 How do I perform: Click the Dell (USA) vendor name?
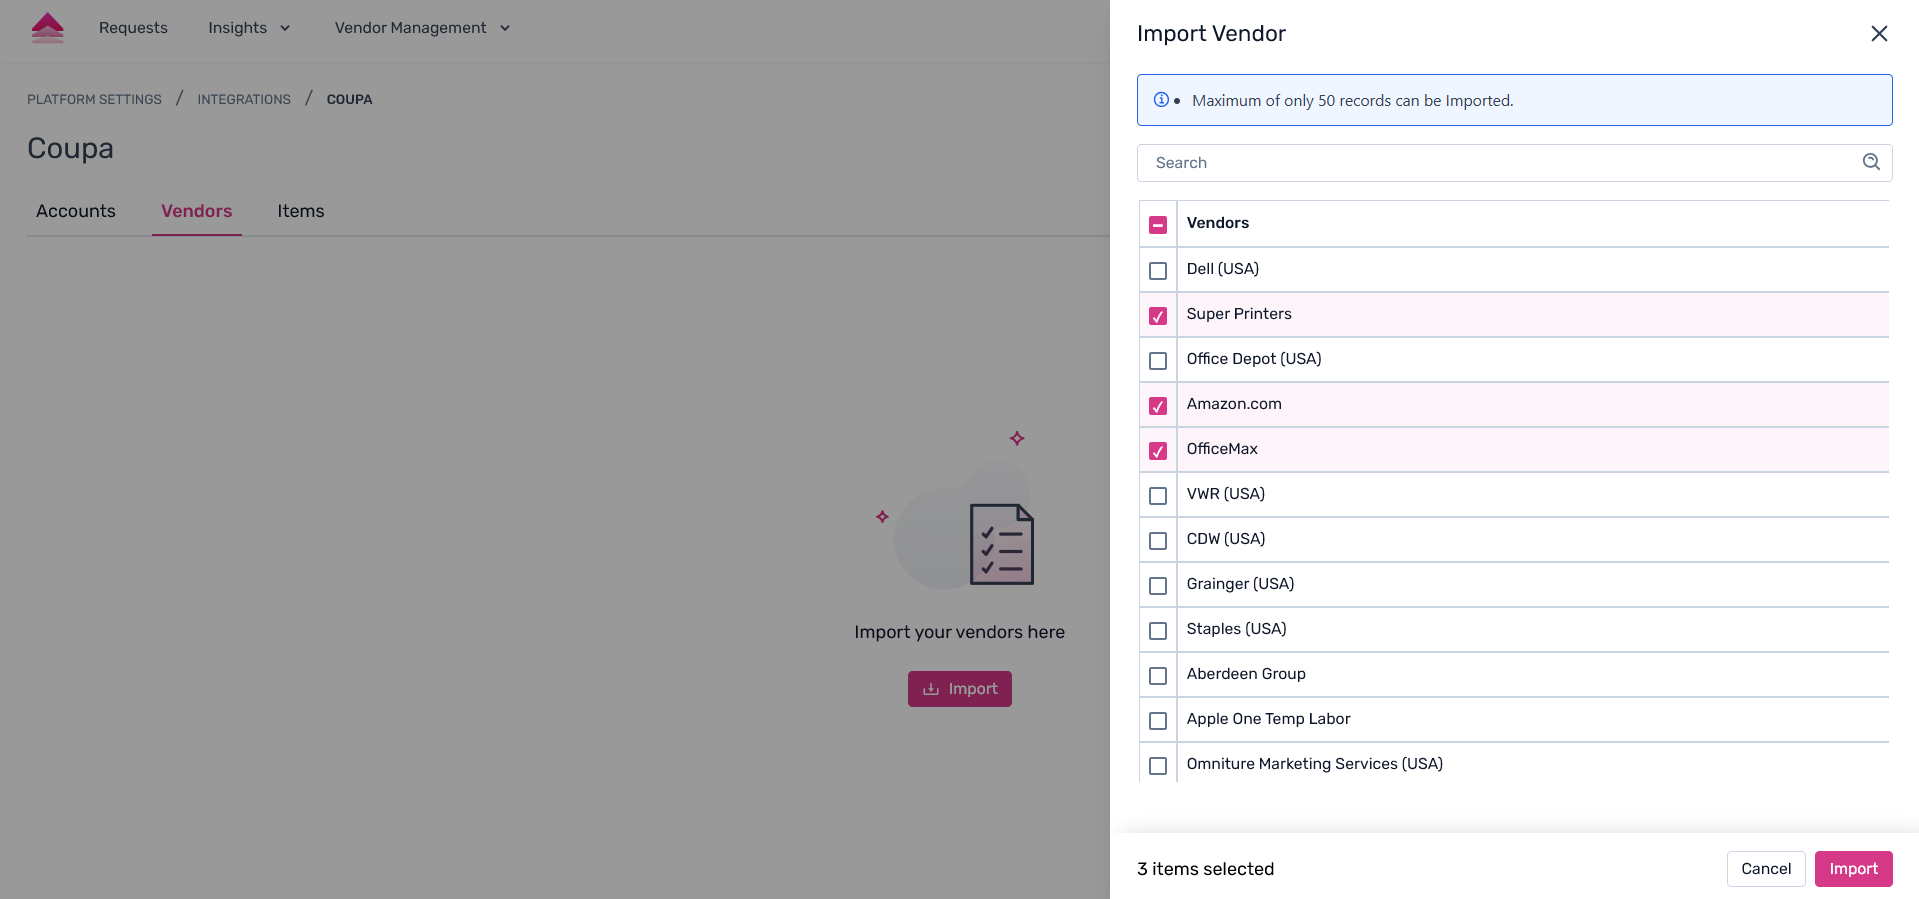pyautogui.click(x=1223, y=269)
